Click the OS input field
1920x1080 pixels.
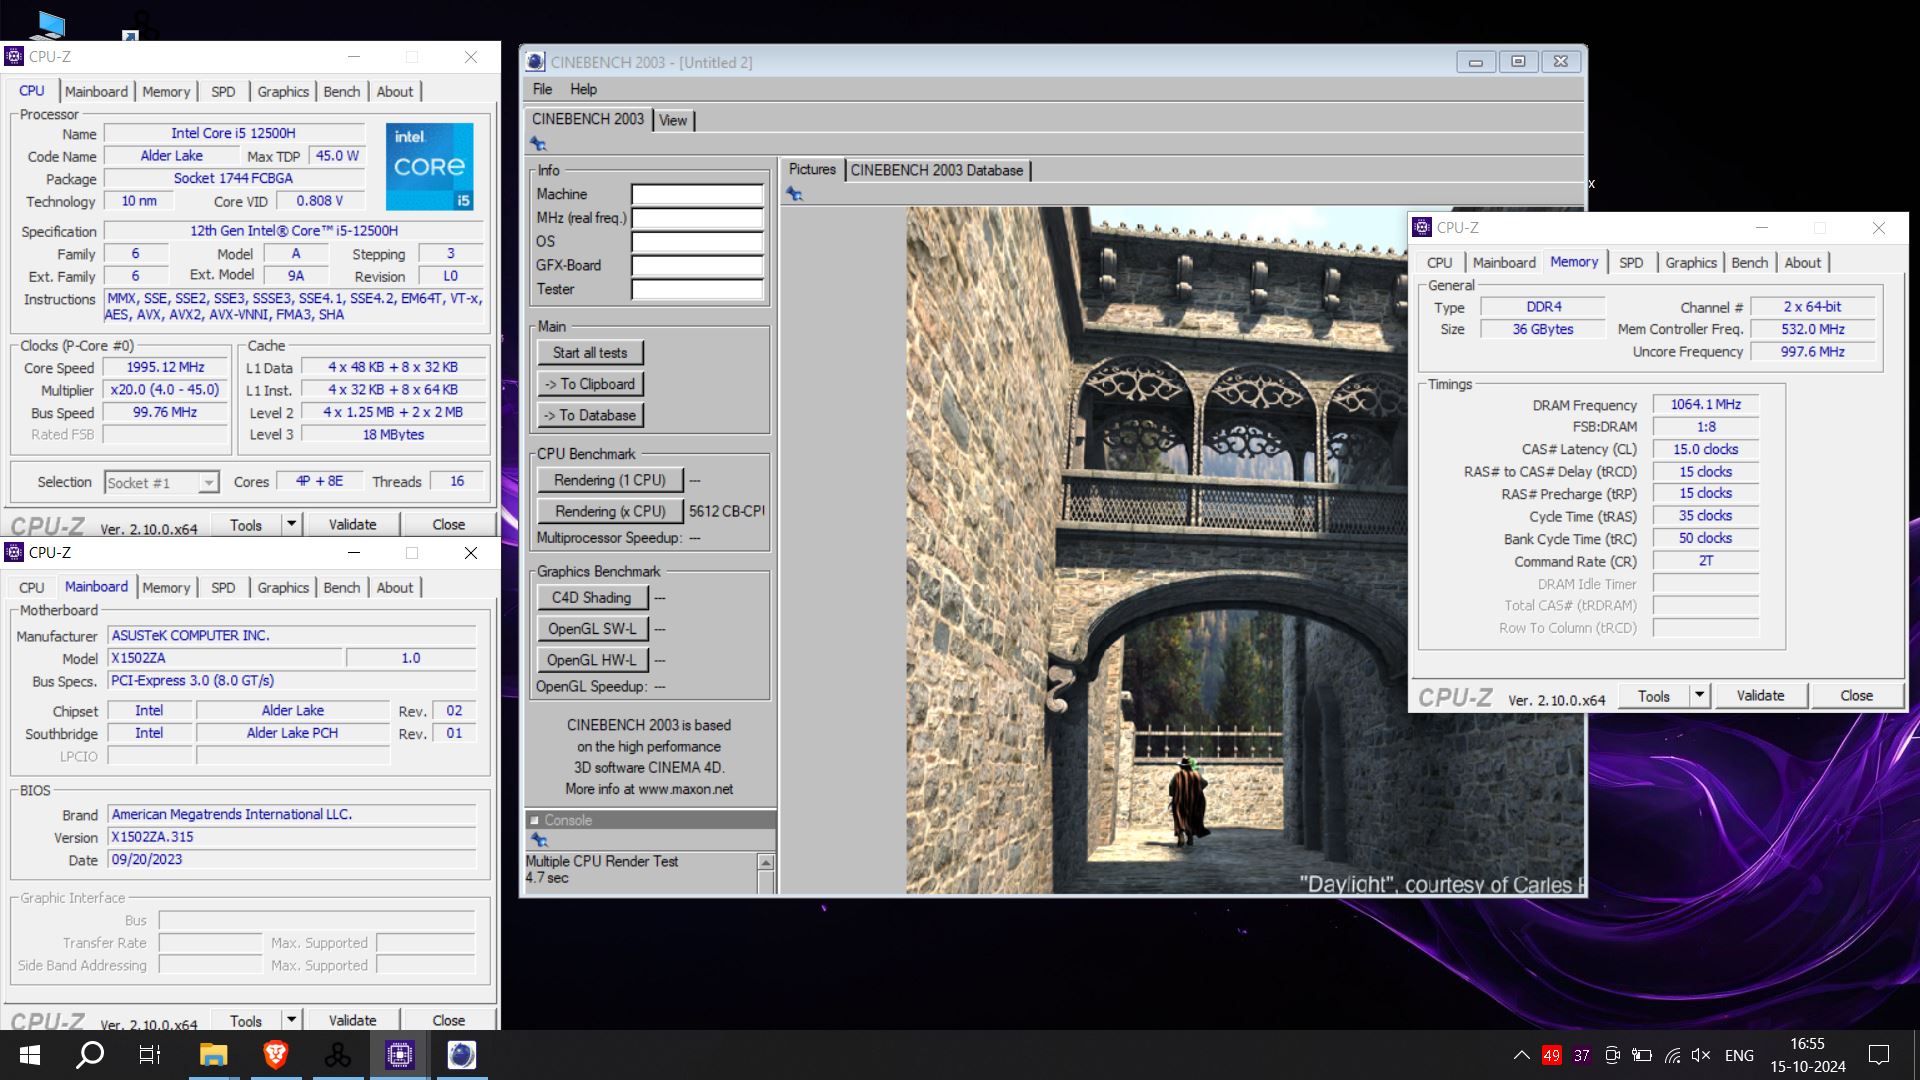pyautogui.click(x=697, y=241)
